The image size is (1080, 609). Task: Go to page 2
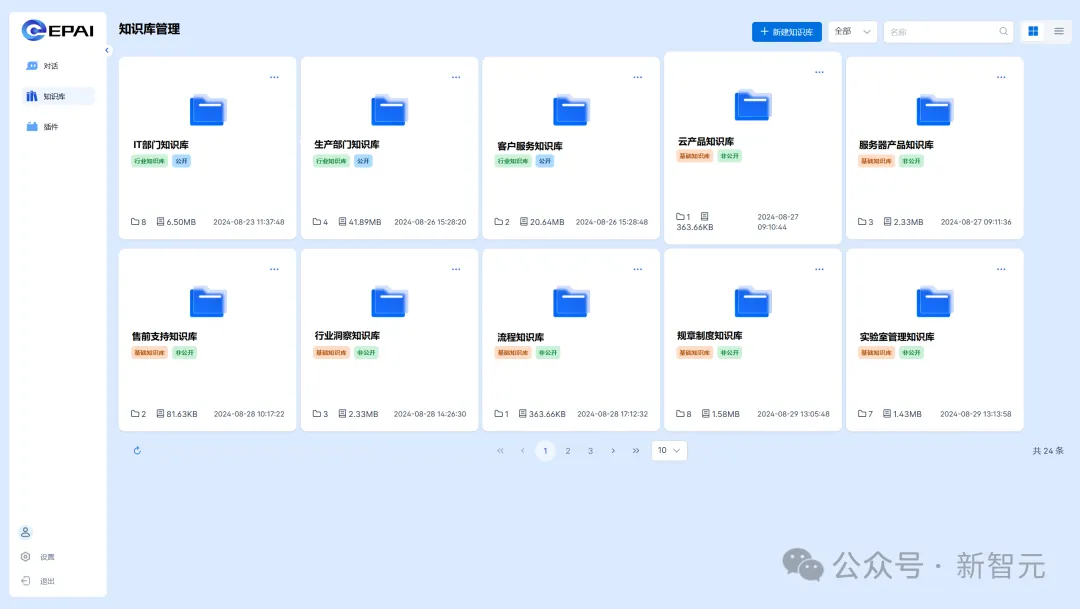pos(568,451)
